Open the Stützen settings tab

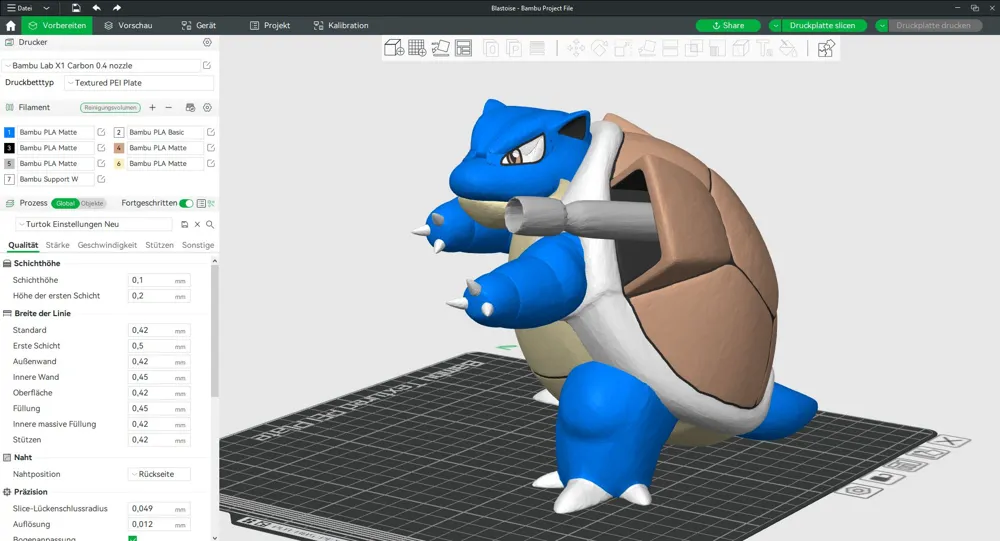[159, 245]
